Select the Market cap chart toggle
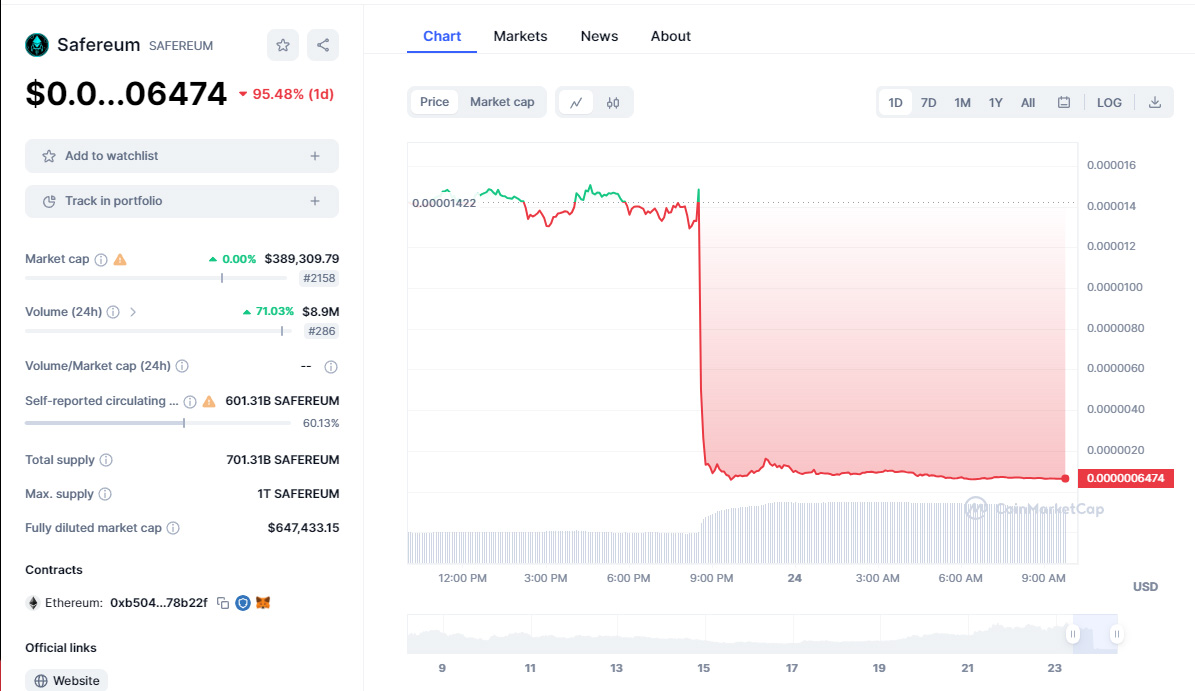Screen dimensions: 1195x691 tap(502, 102)
